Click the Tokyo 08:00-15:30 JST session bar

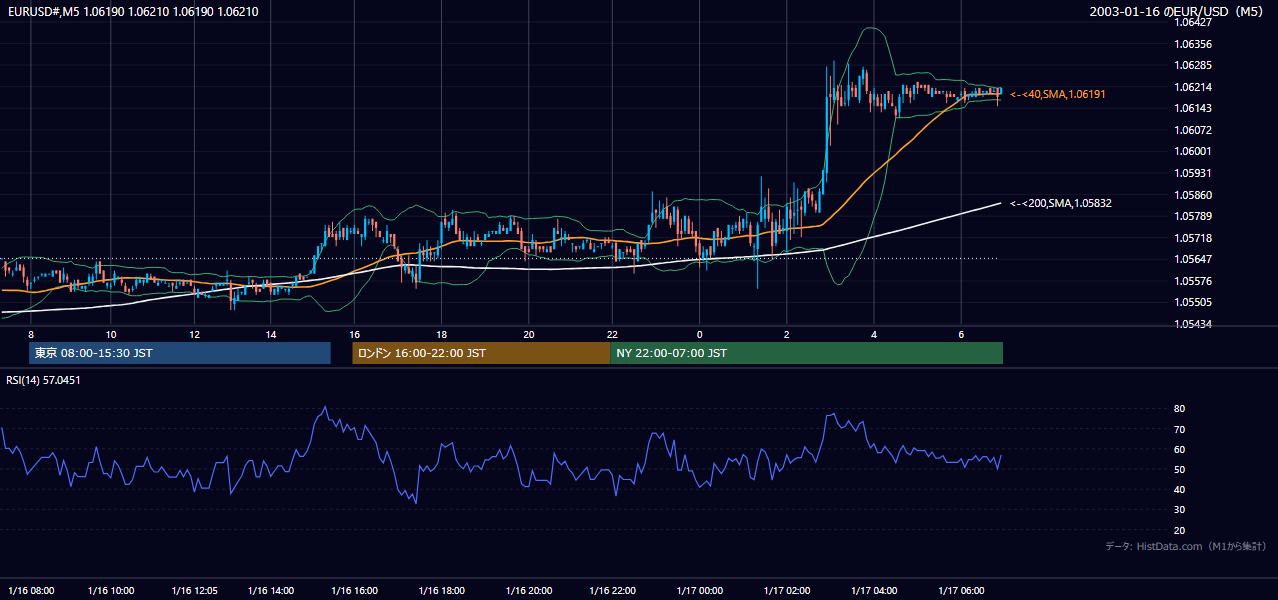[x=180, y=353]
